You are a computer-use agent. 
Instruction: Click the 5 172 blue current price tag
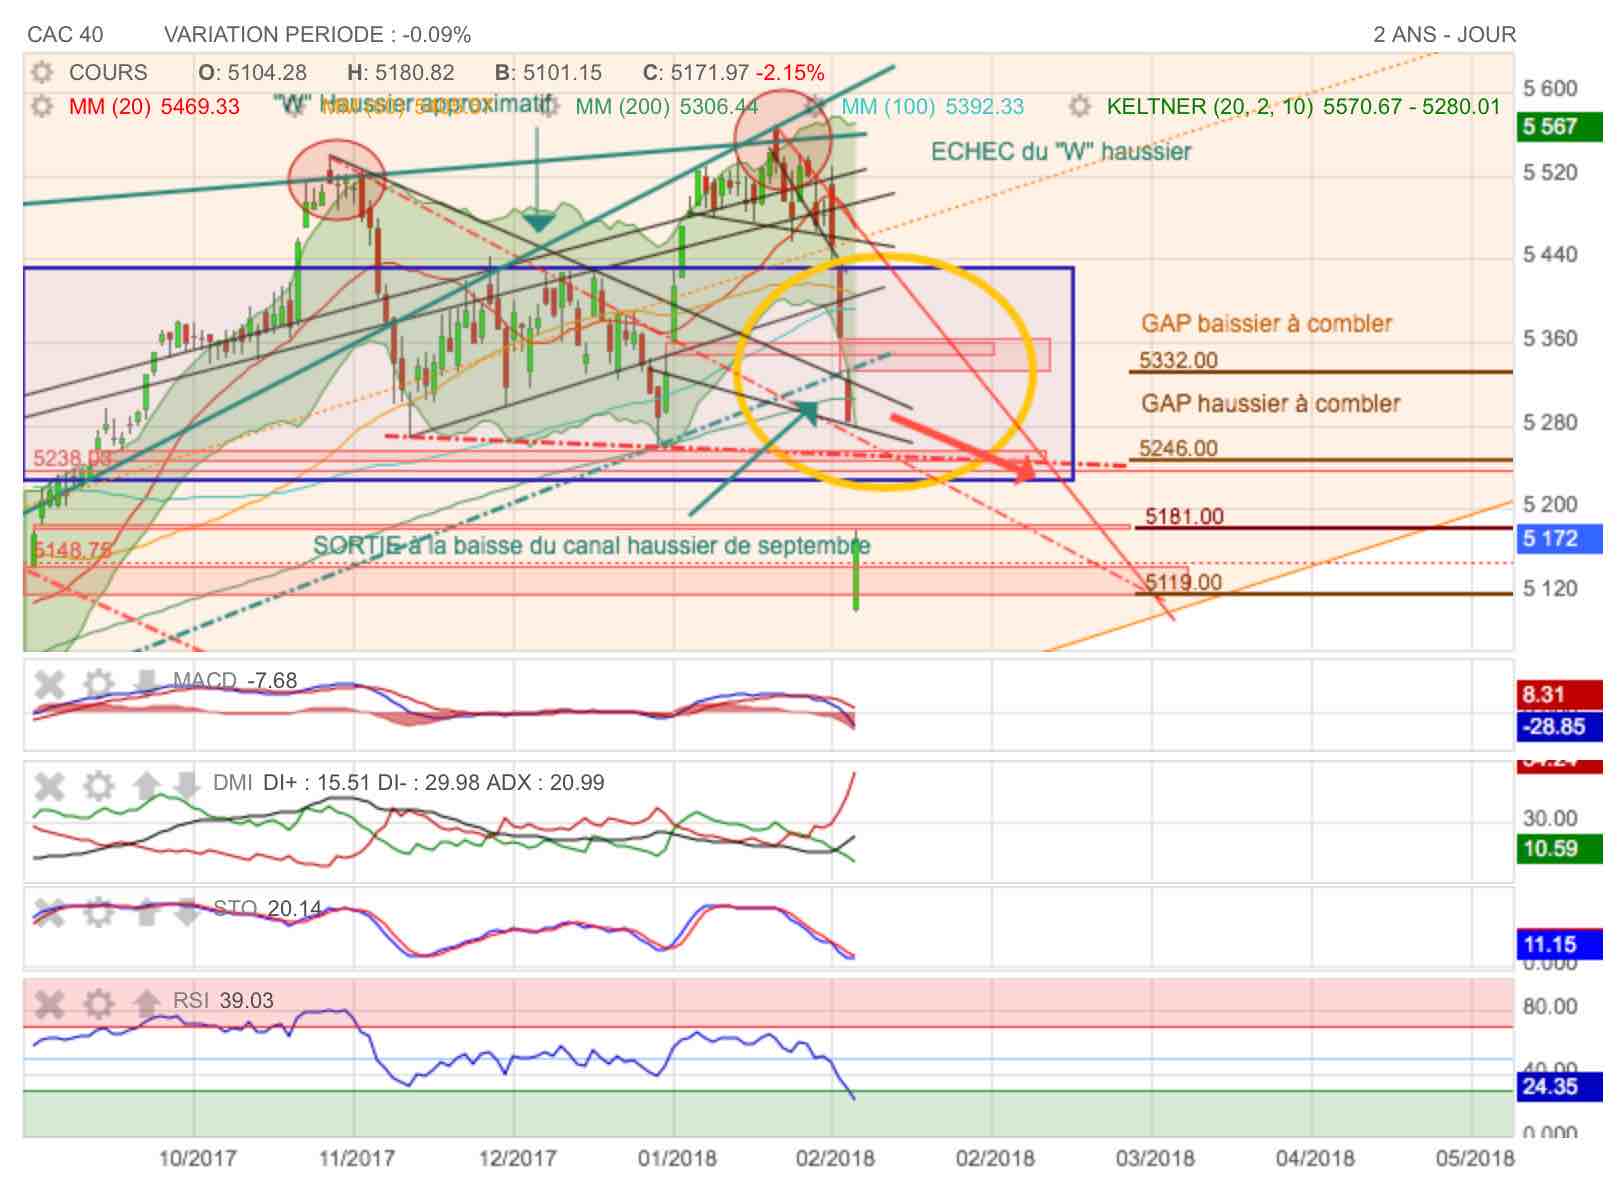click(x=1559, y=539)
